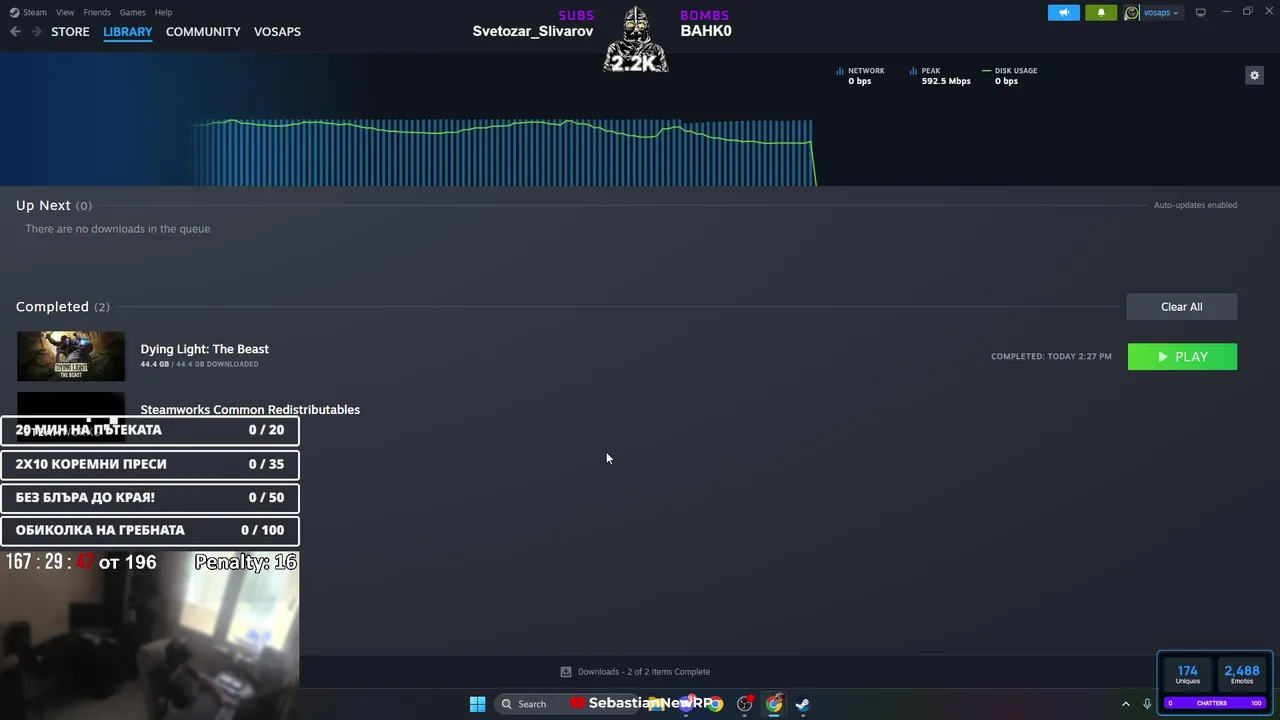Image resolution: width=1280 pixels, height=720 pixels.
Task: Click the vosaps profile avatar
Action: 1131,12
